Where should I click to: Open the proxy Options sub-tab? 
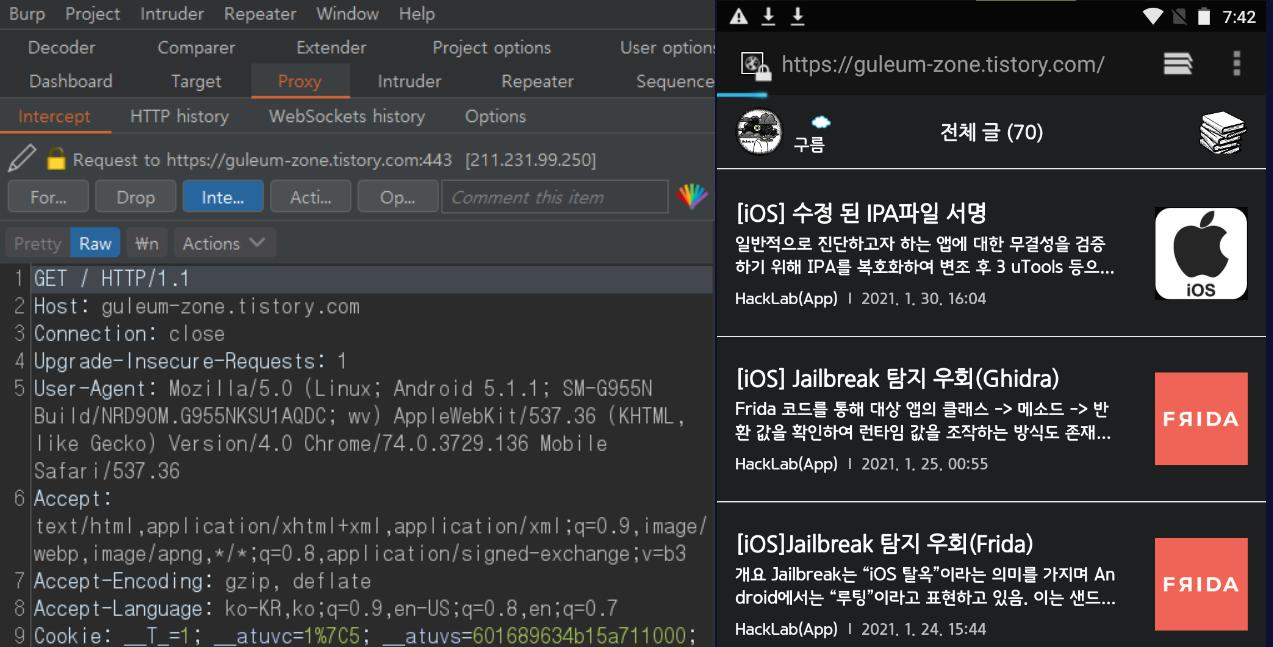(495, 116)
